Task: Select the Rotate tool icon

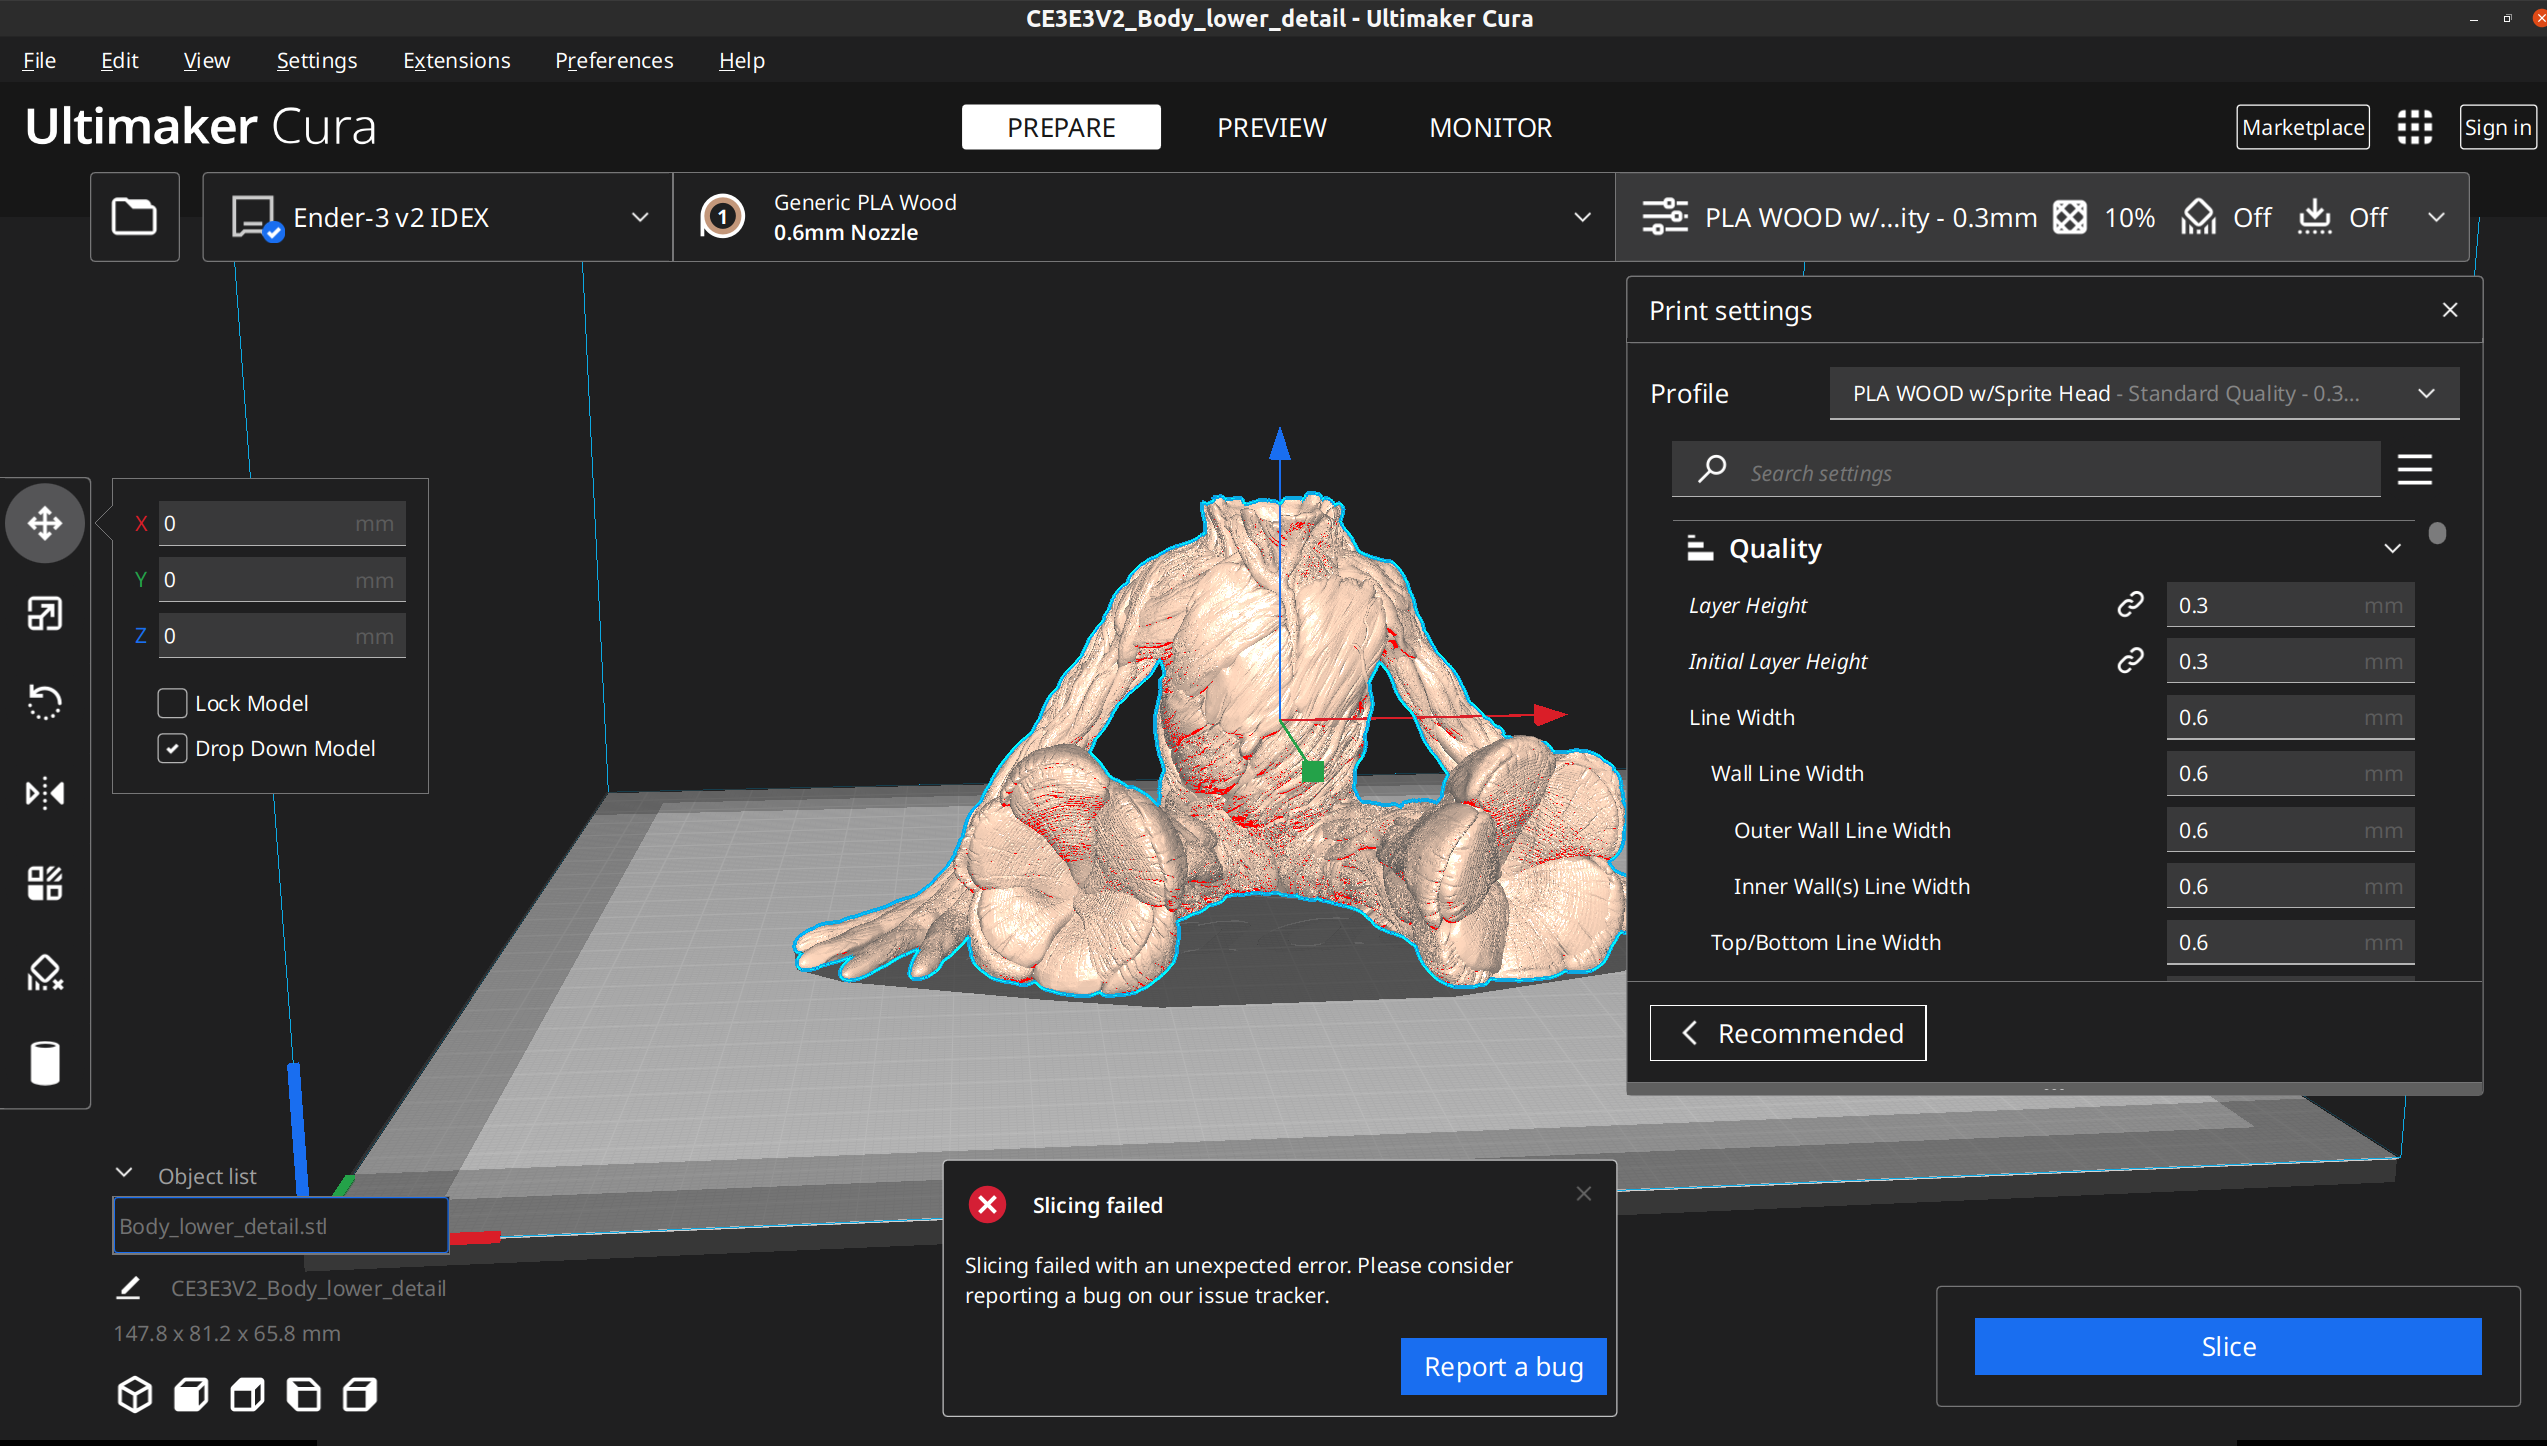Action: point(45,703)
